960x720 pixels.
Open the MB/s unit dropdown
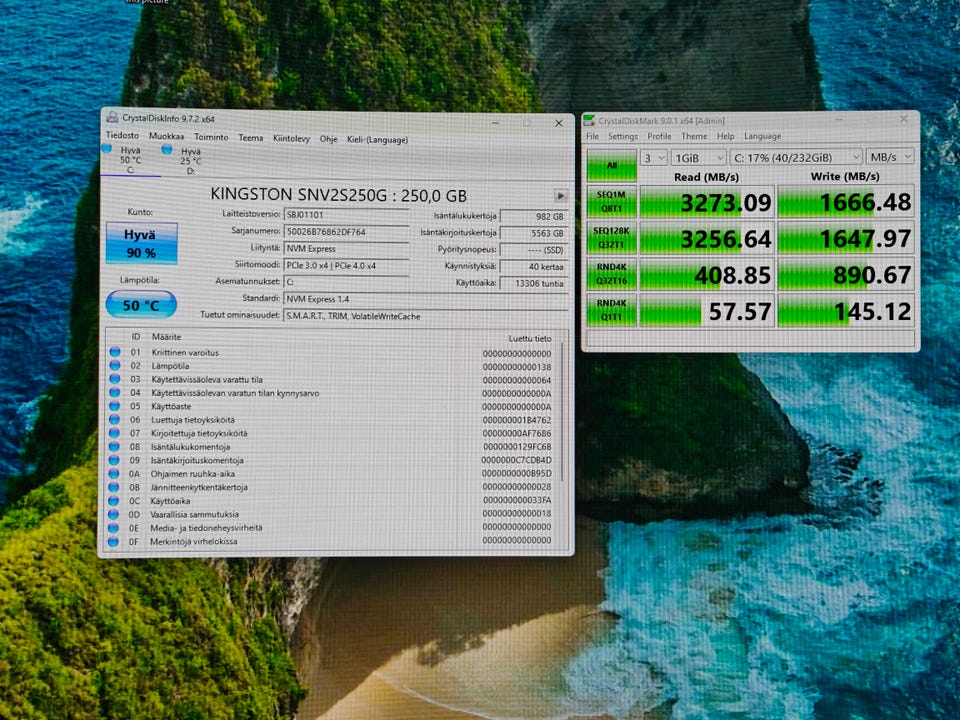(890, 157)
